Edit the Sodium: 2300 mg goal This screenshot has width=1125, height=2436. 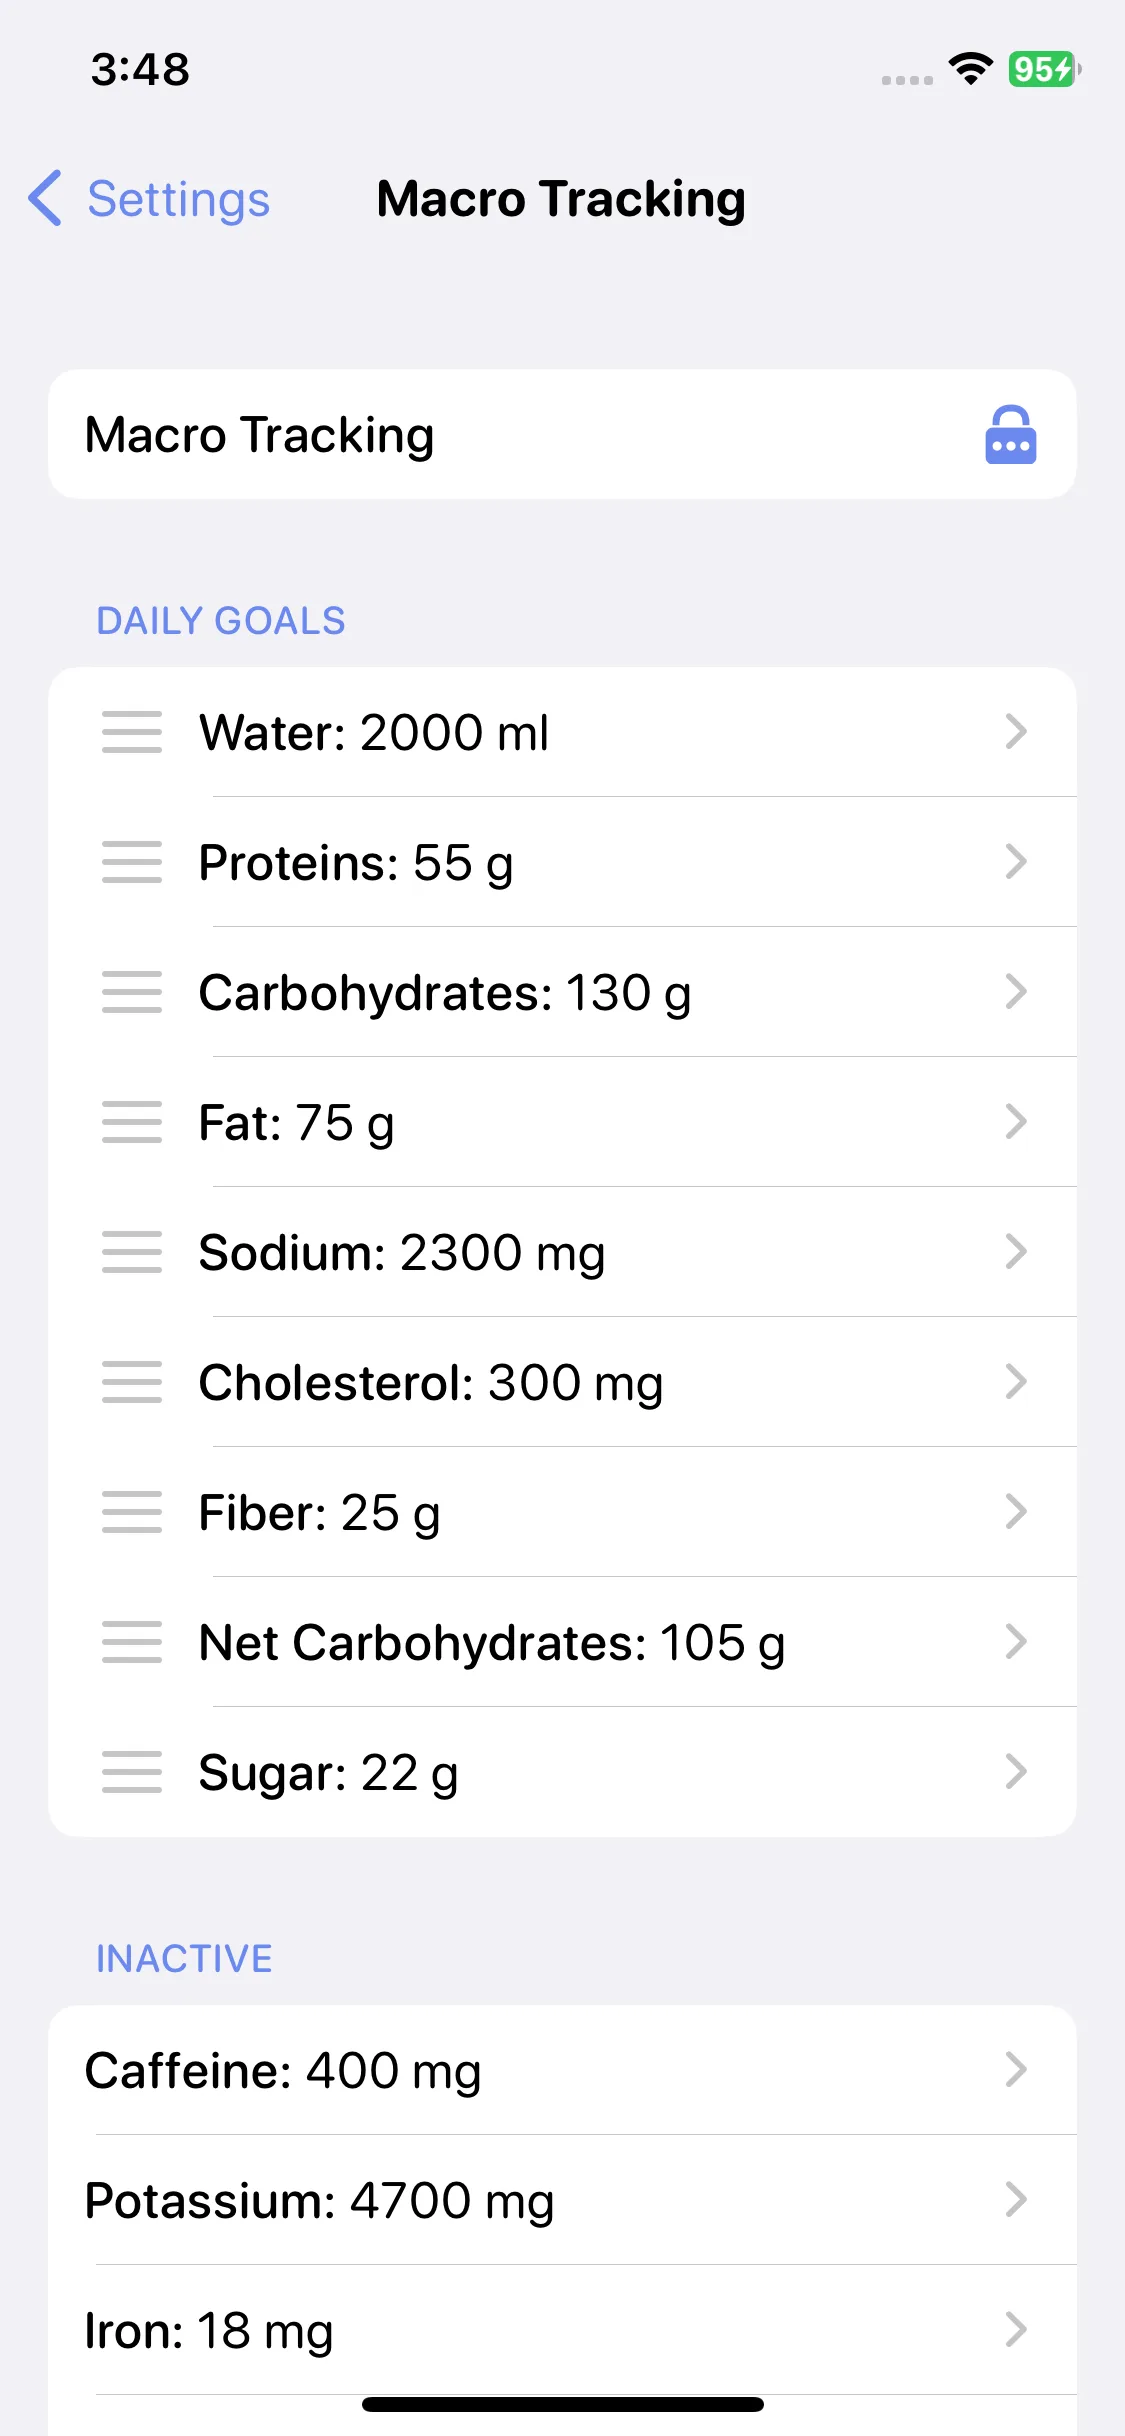[x=562, y=1252]
